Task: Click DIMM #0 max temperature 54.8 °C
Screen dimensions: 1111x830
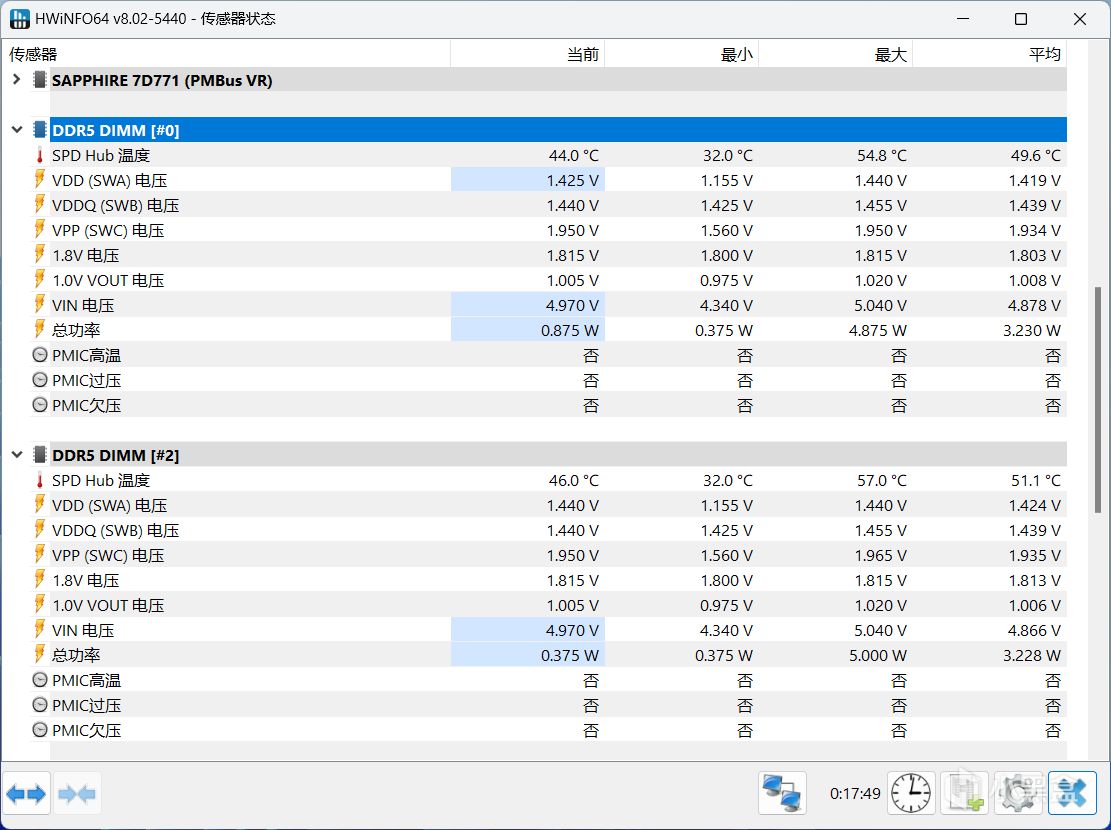Action: [881, 155]
